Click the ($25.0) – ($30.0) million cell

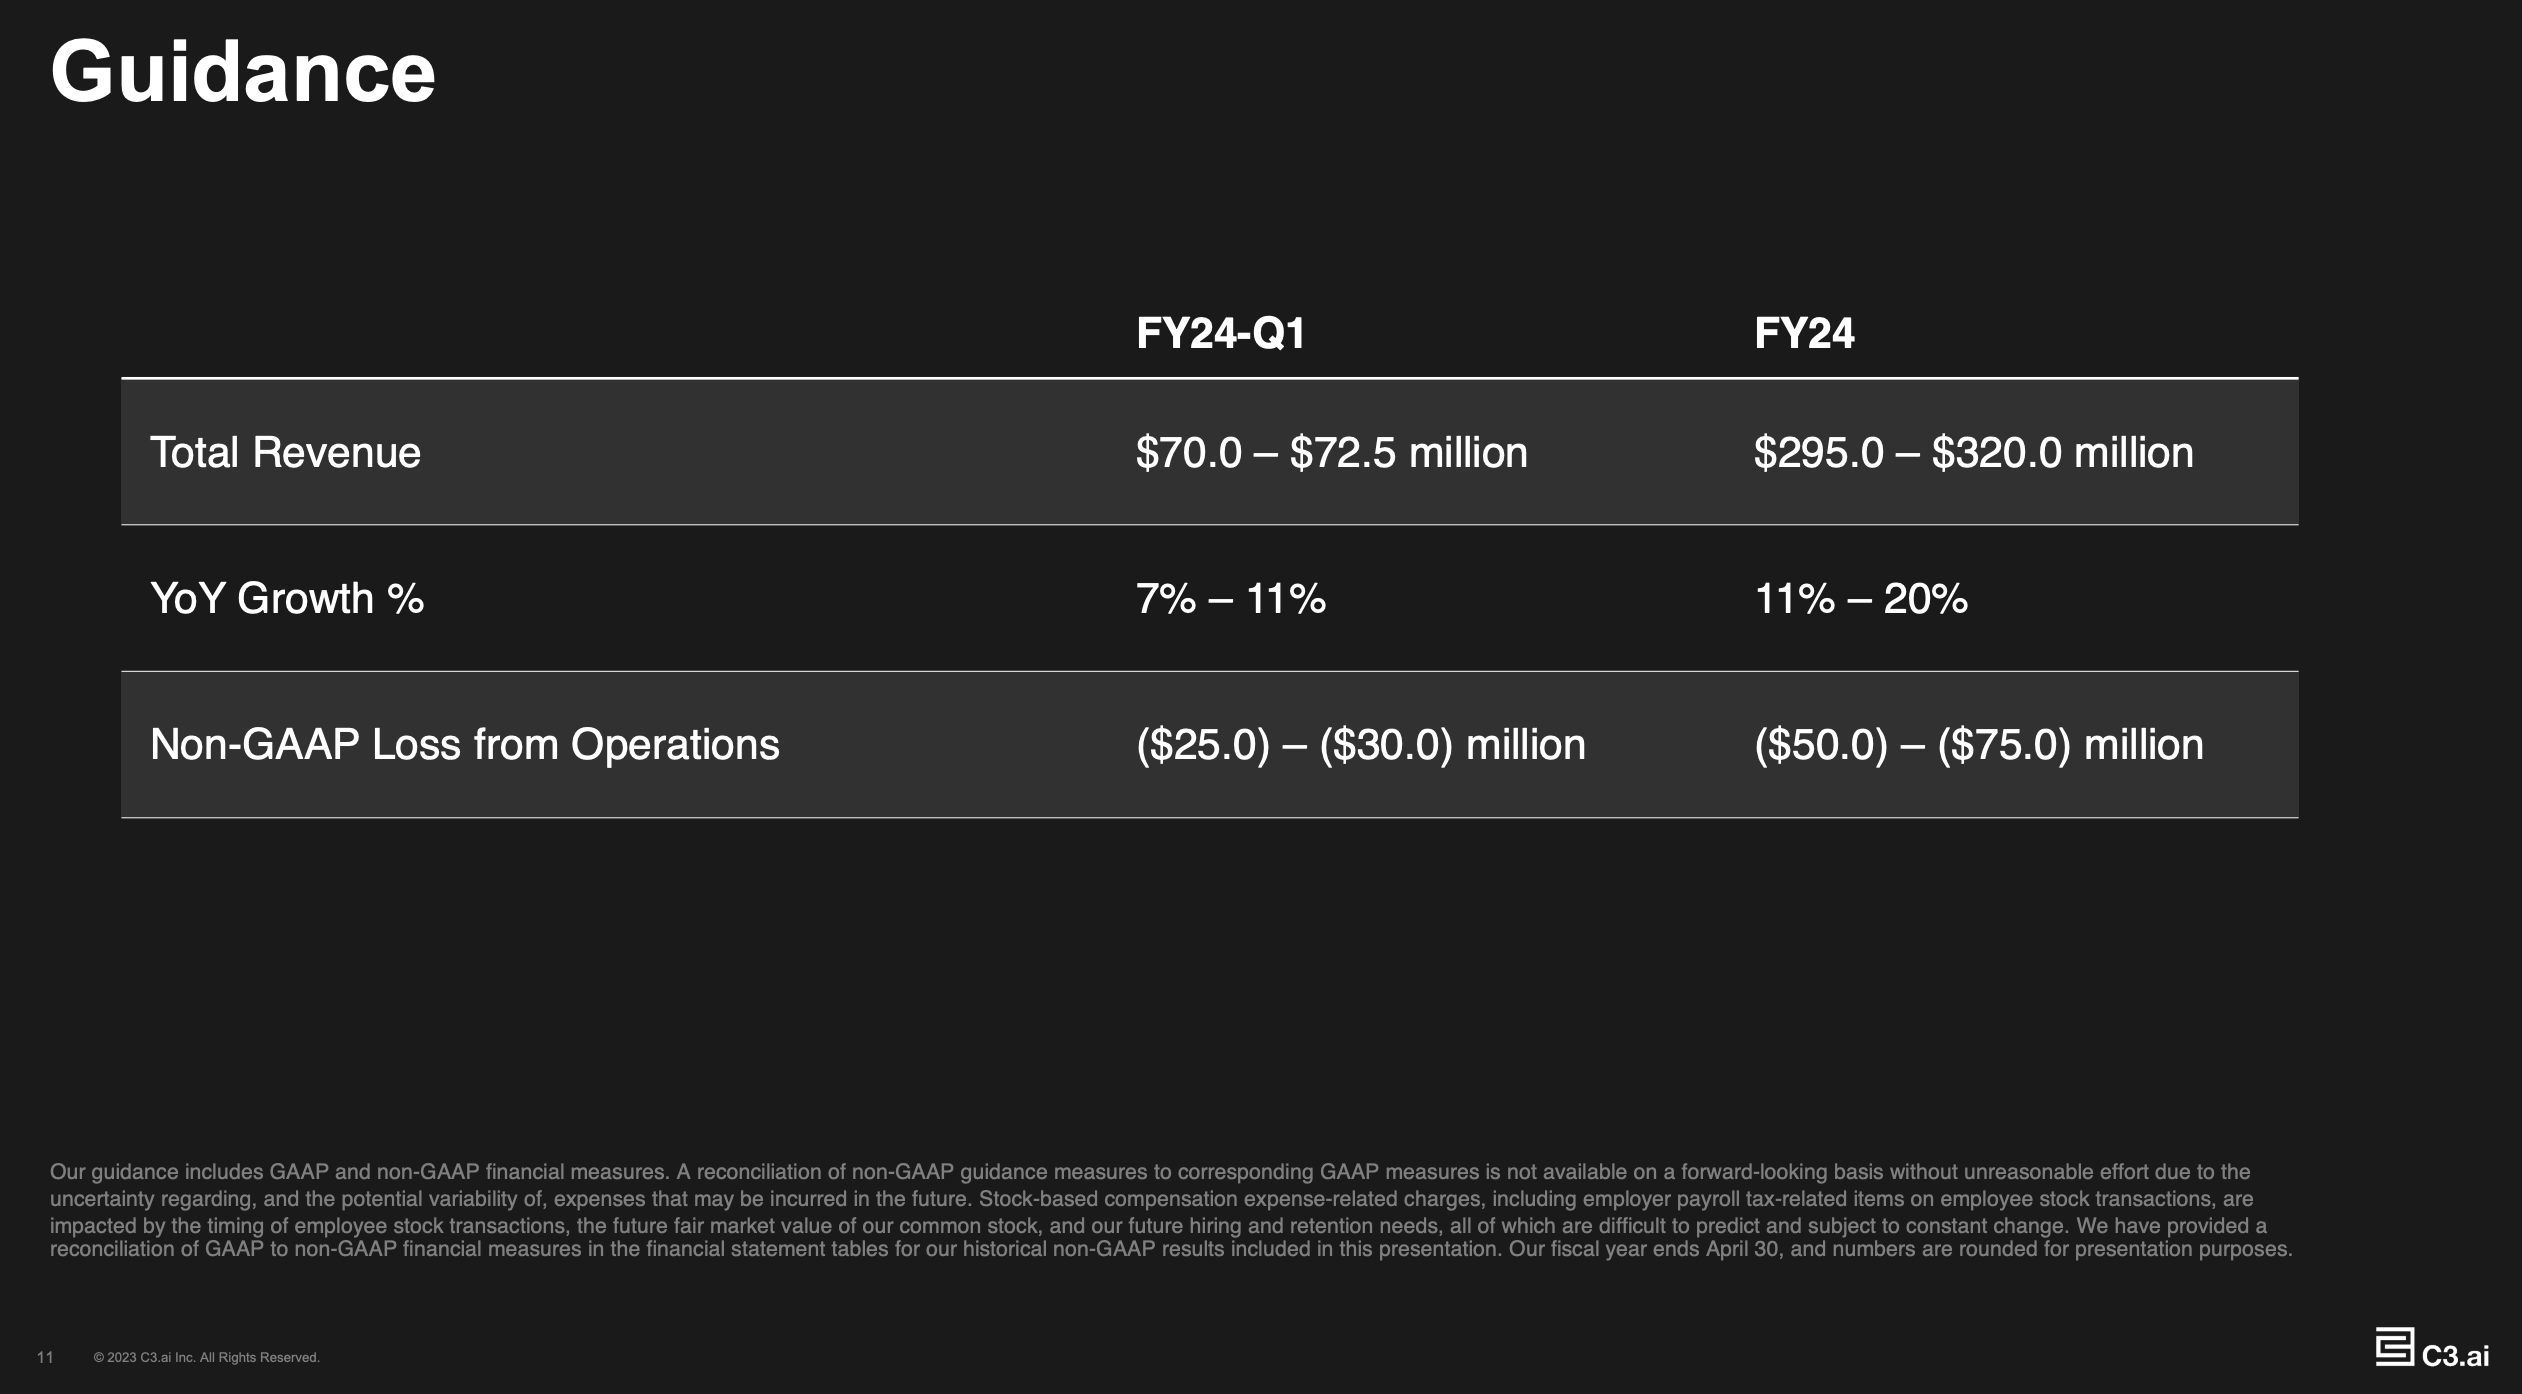tap(1360, 745)
